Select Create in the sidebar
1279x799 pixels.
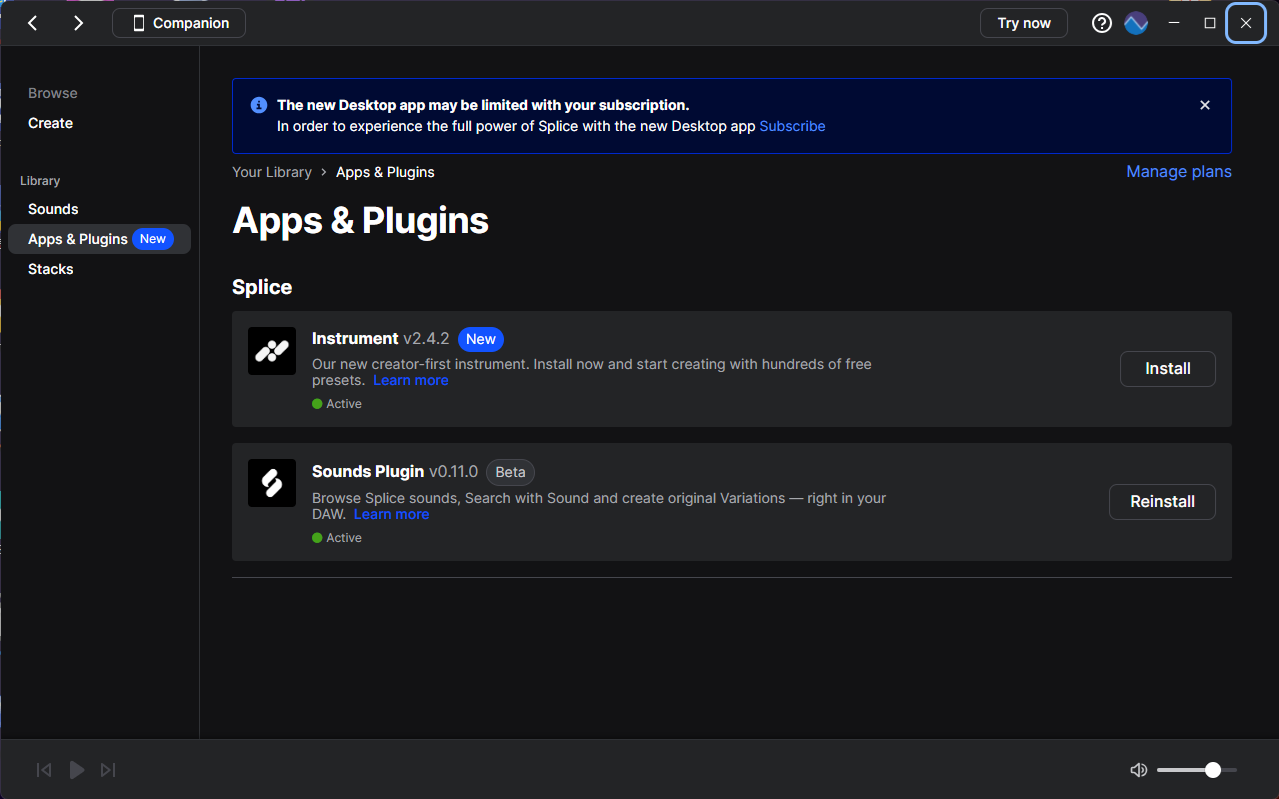[x=51, y=123]
